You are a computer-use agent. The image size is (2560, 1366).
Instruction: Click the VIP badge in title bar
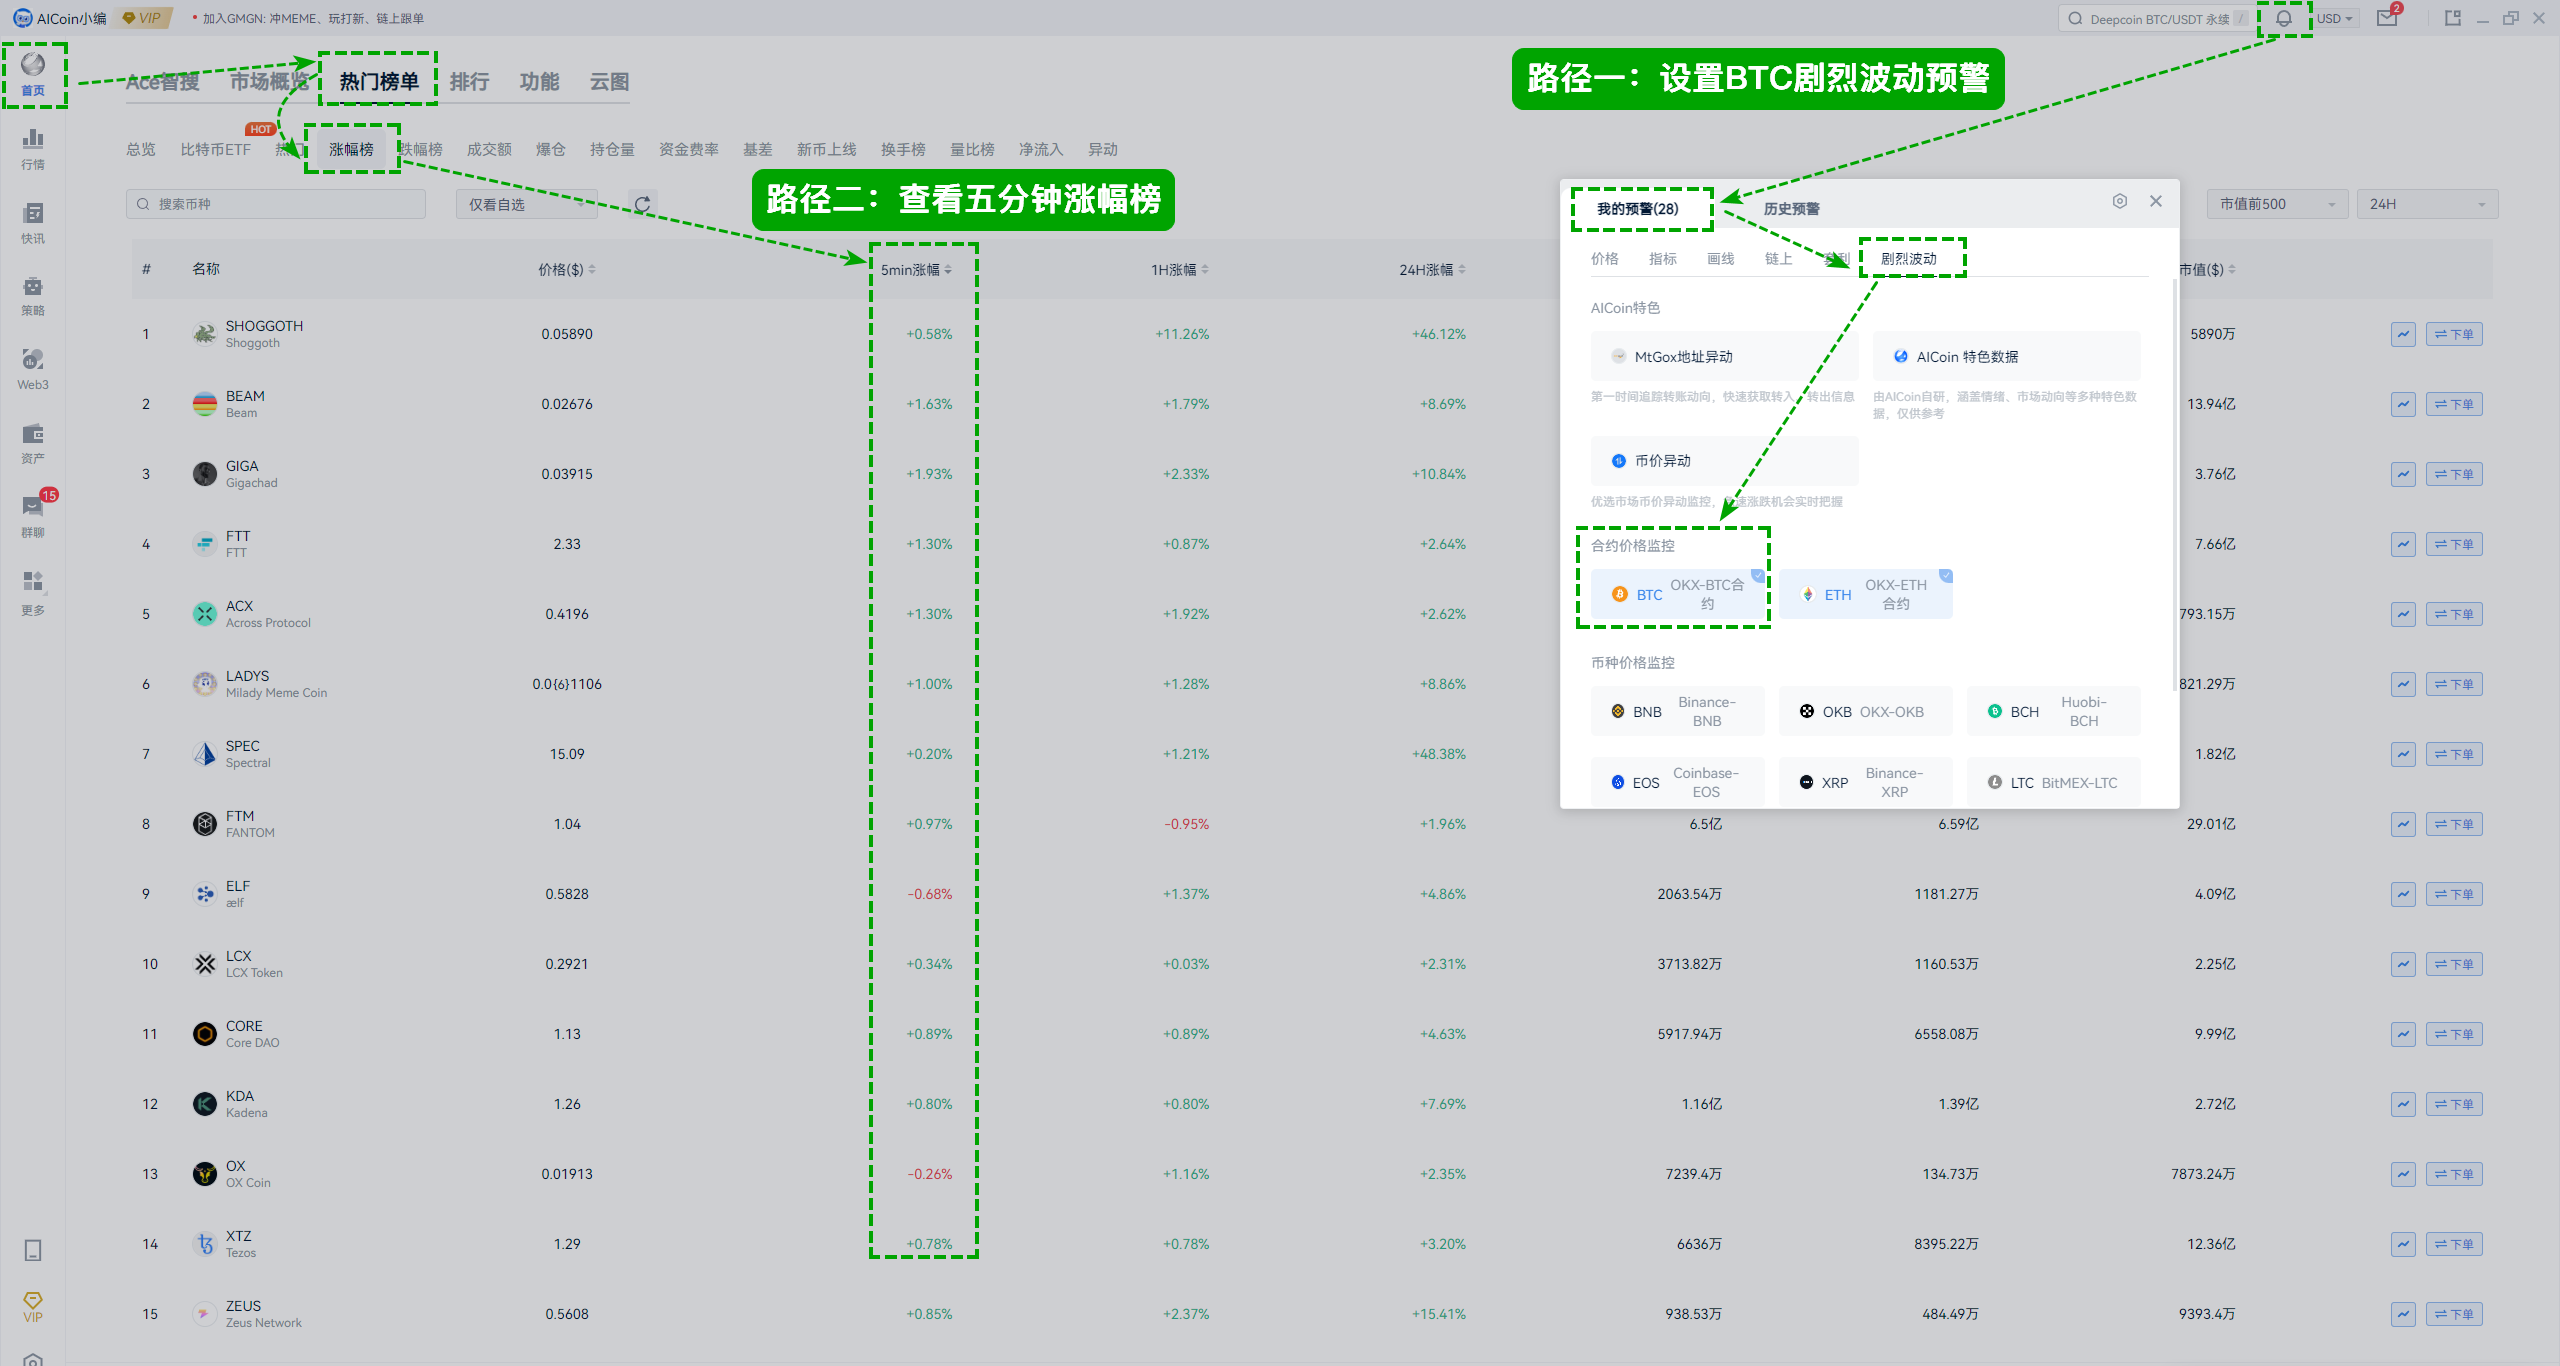pos(147,18)
